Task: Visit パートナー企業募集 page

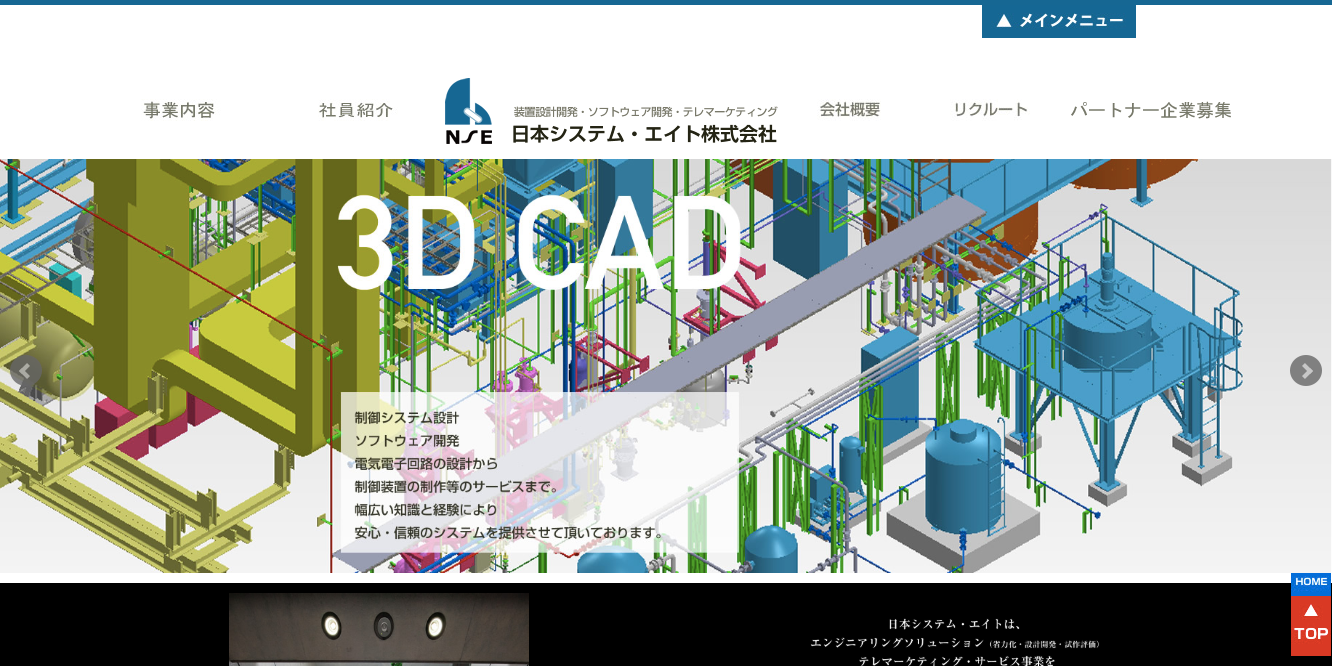Action: [x=1151, y=110]
